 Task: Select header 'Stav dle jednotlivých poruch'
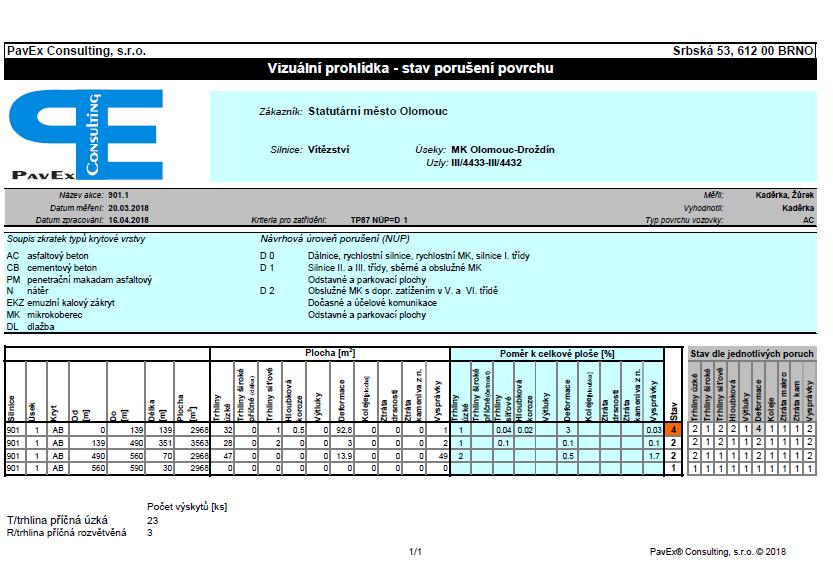pos(752,354)
